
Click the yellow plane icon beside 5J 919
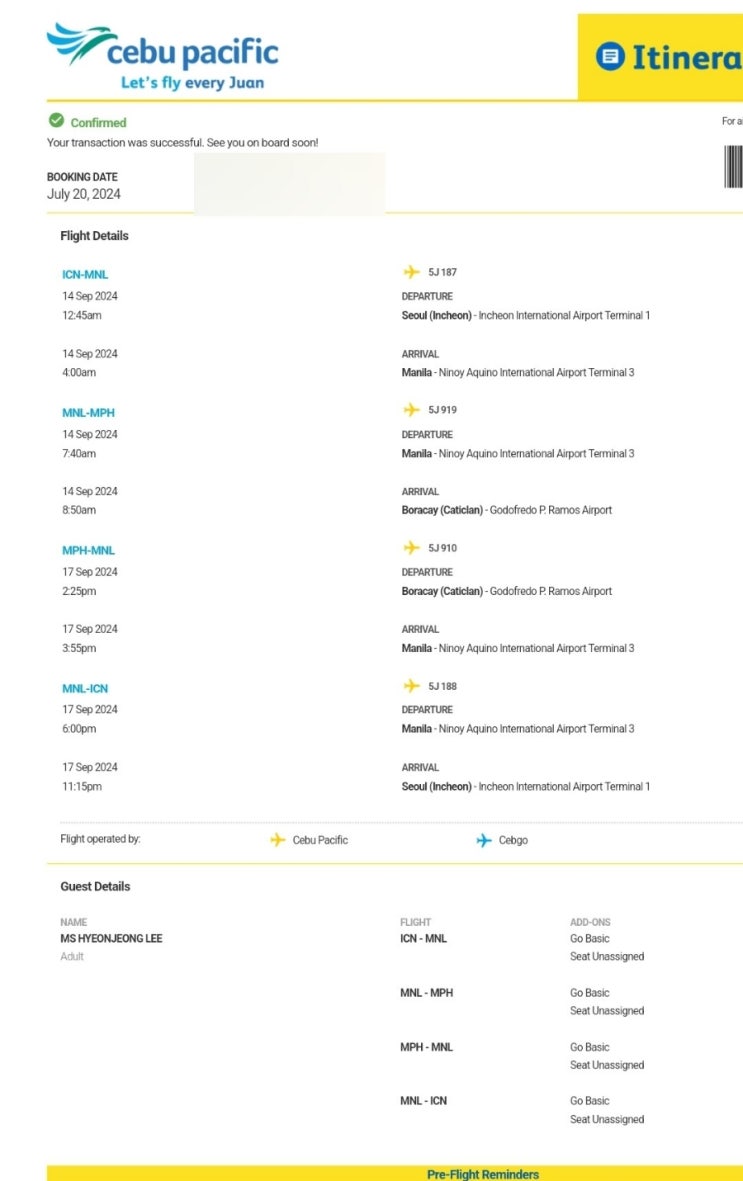411,410
